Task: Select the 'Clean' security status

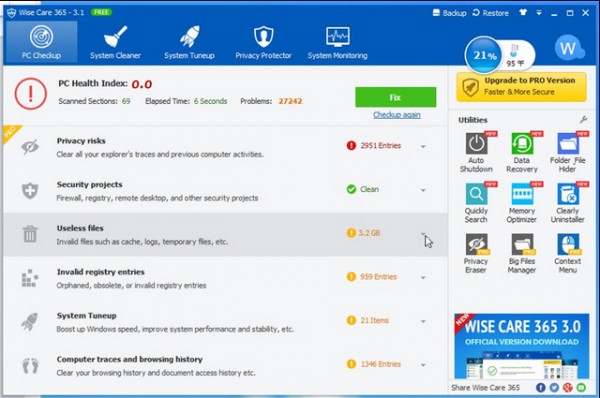Action: [x=369, y=189]
